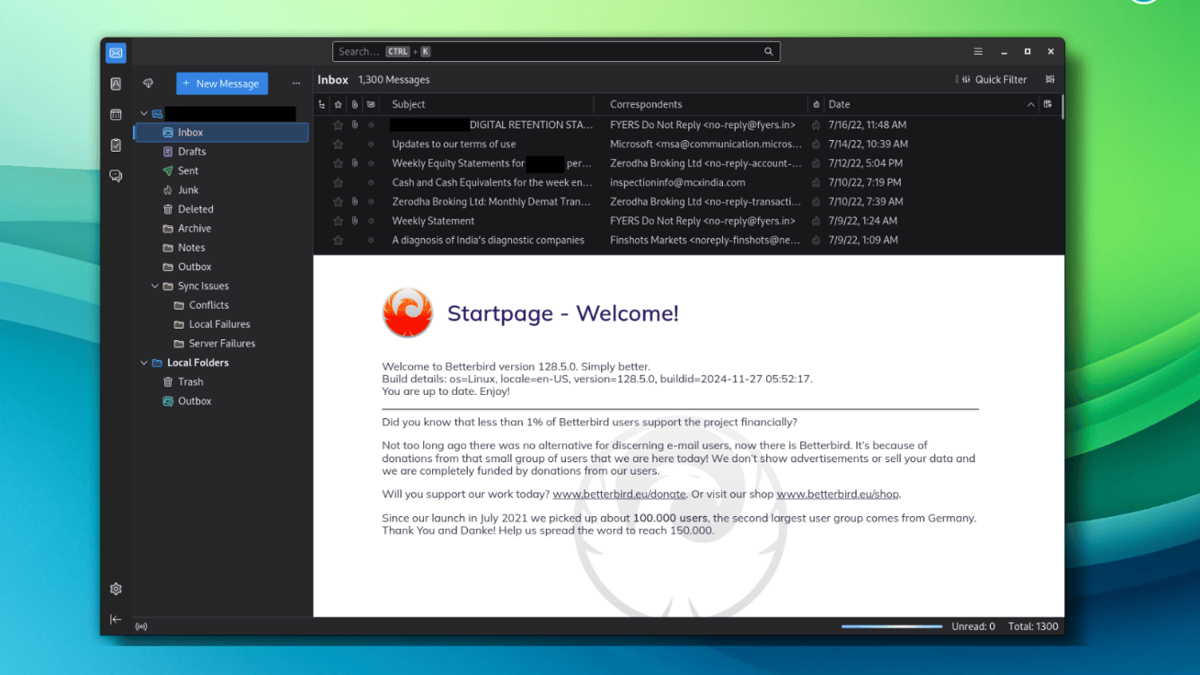The image size is (1200, 675).
Task: Sort by starred column header
Action: 338,104
